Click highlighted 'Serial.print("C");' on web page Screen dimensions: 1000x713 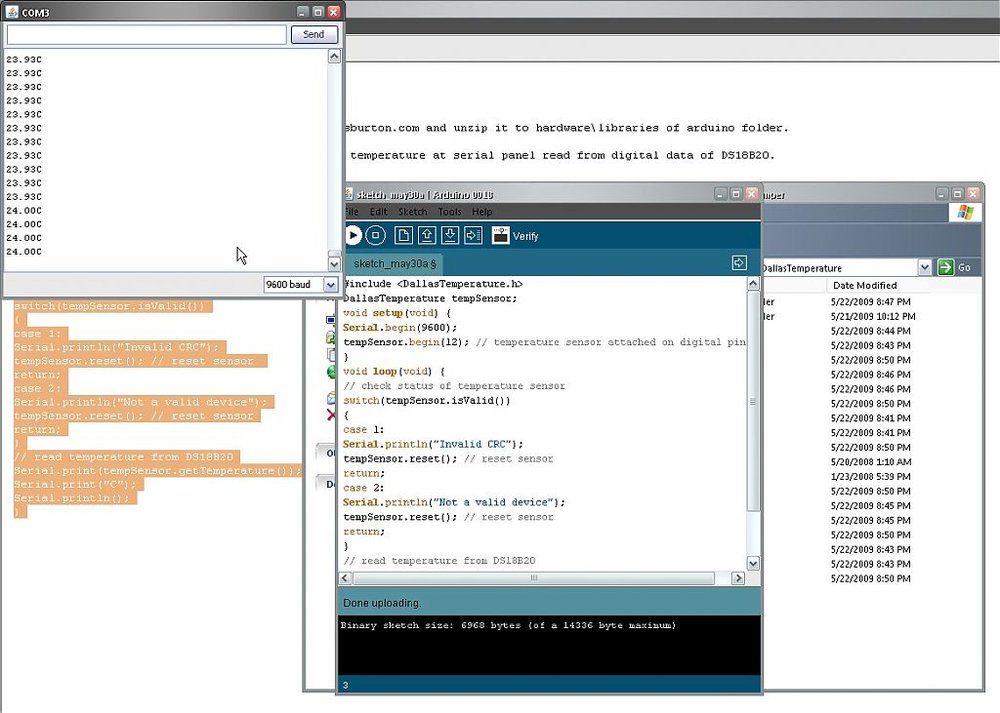coord(75,484)
